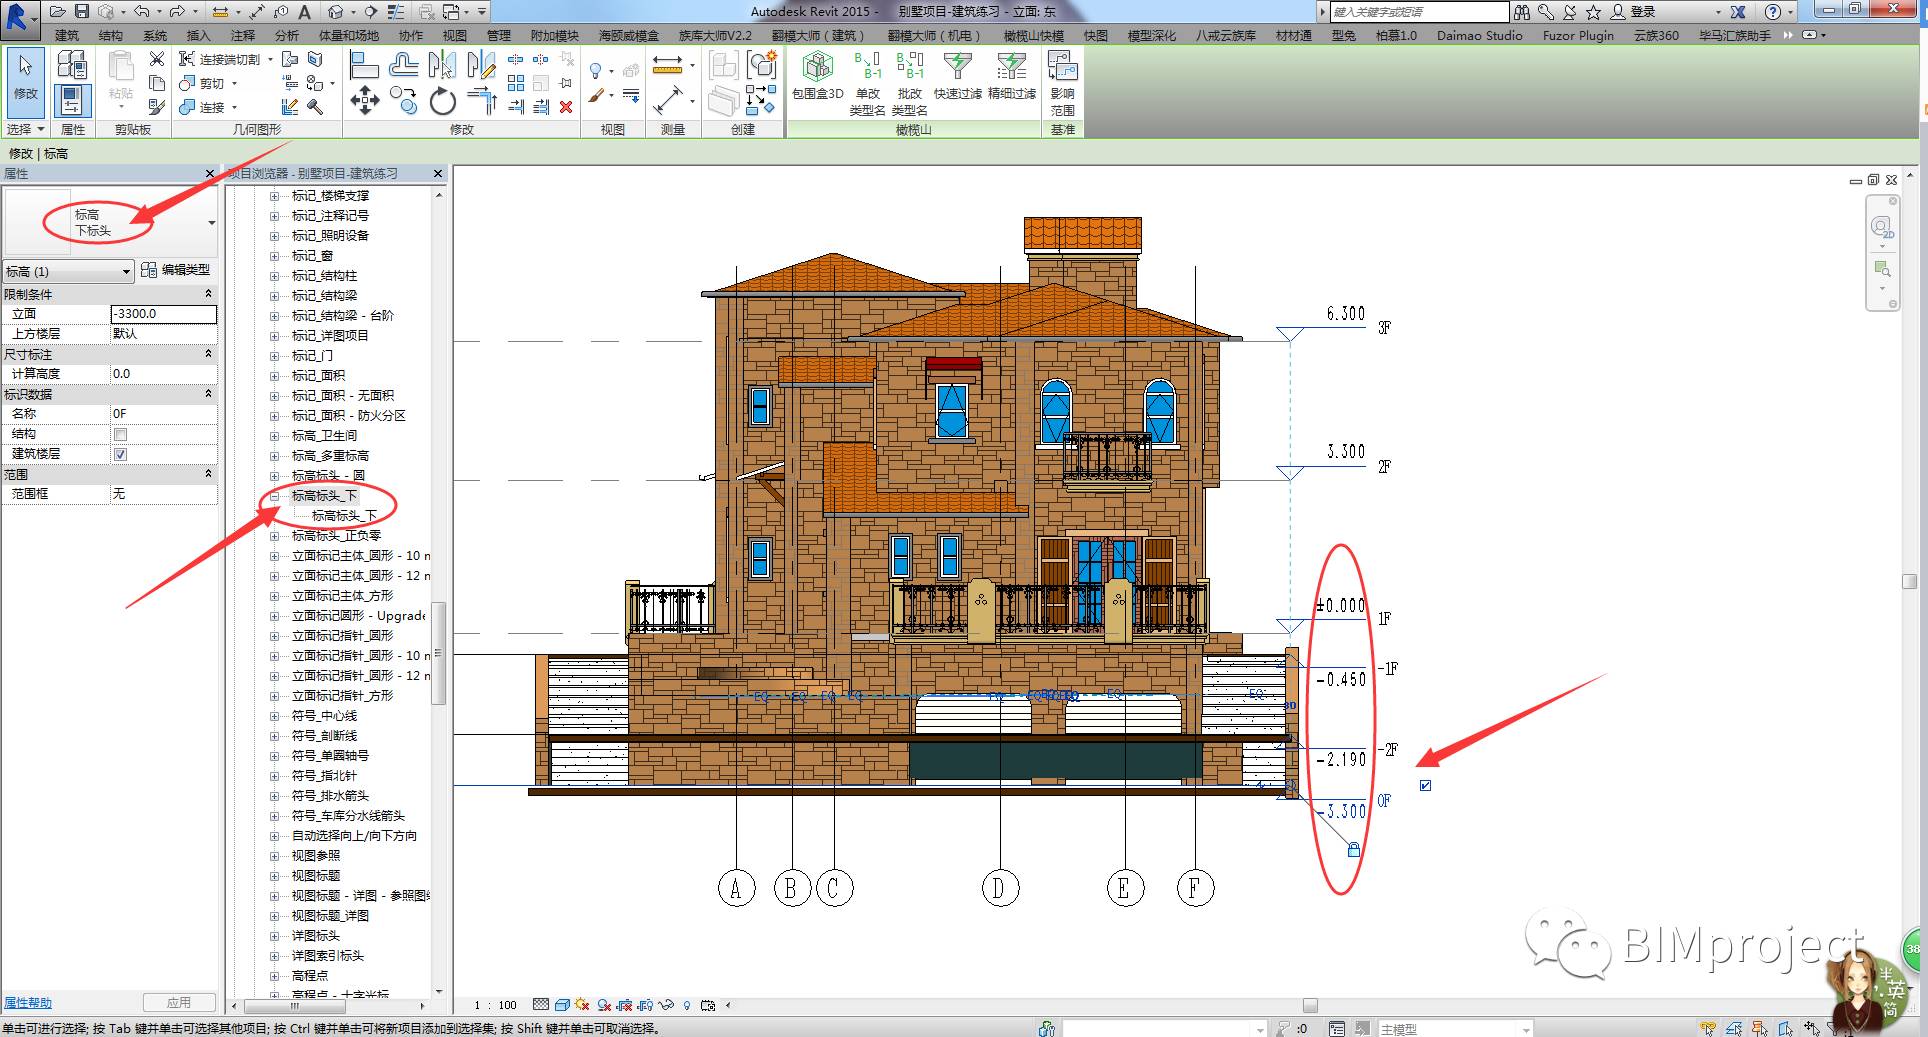The width and height of the screenshot is (1928, 1037).
Task: Toggle the level visibility checkbox near 0F
Action: click(1425, 786)
